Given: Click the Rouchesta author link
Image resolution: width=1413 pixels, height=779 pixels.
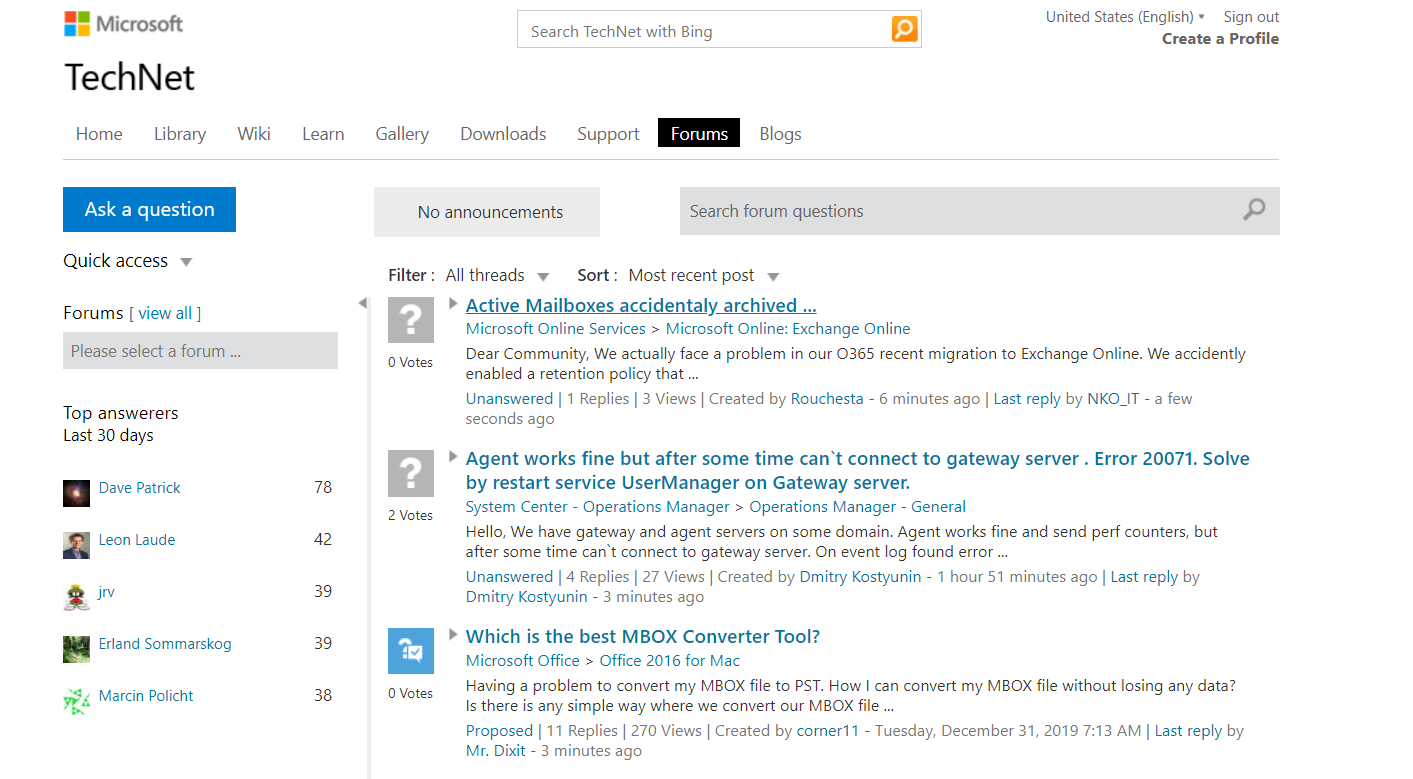Looking at the screenshot, I should [x=827, y=398].
